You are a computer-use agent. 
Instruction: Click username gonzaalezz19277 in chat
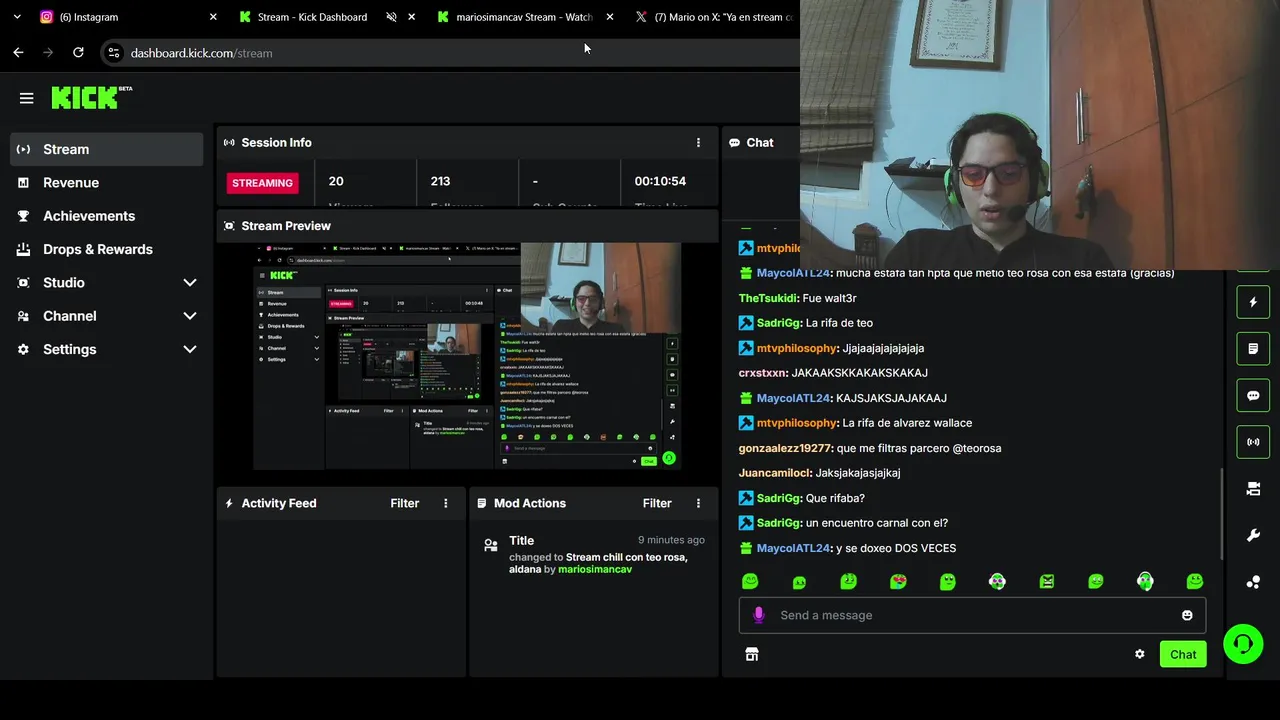pyautogui.click(x=785, y=448)
